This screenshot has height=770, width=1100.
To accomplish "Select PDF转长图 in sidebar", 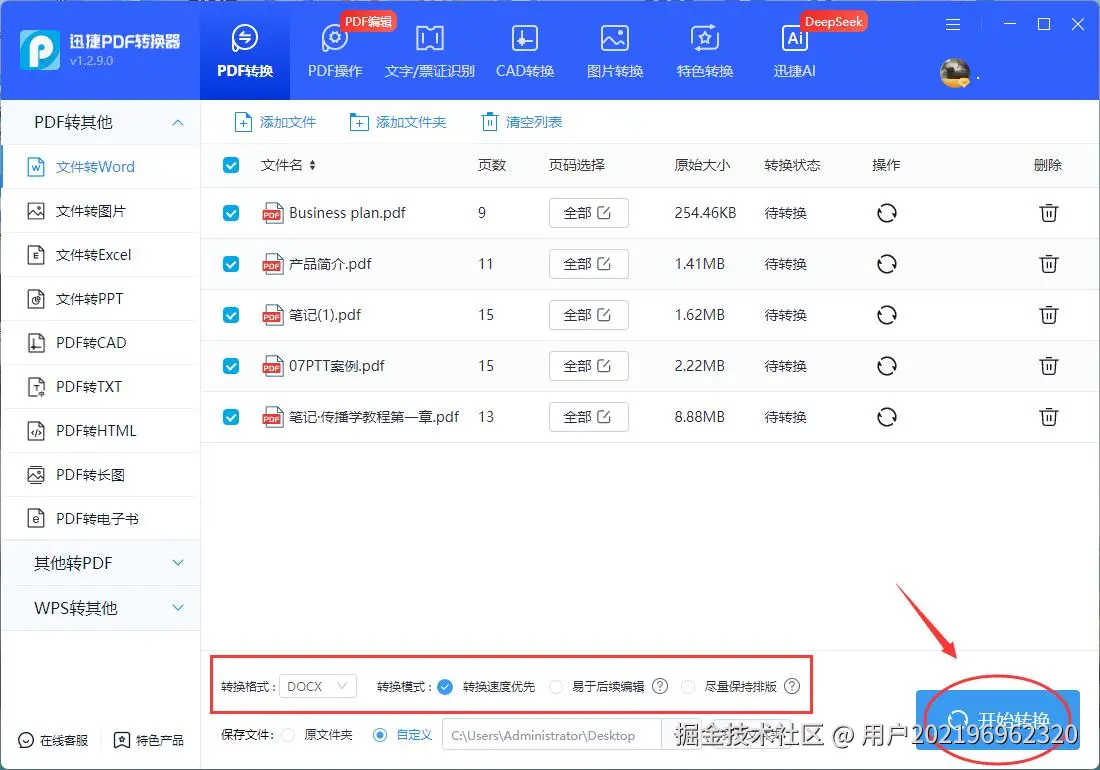I will 101,475.
